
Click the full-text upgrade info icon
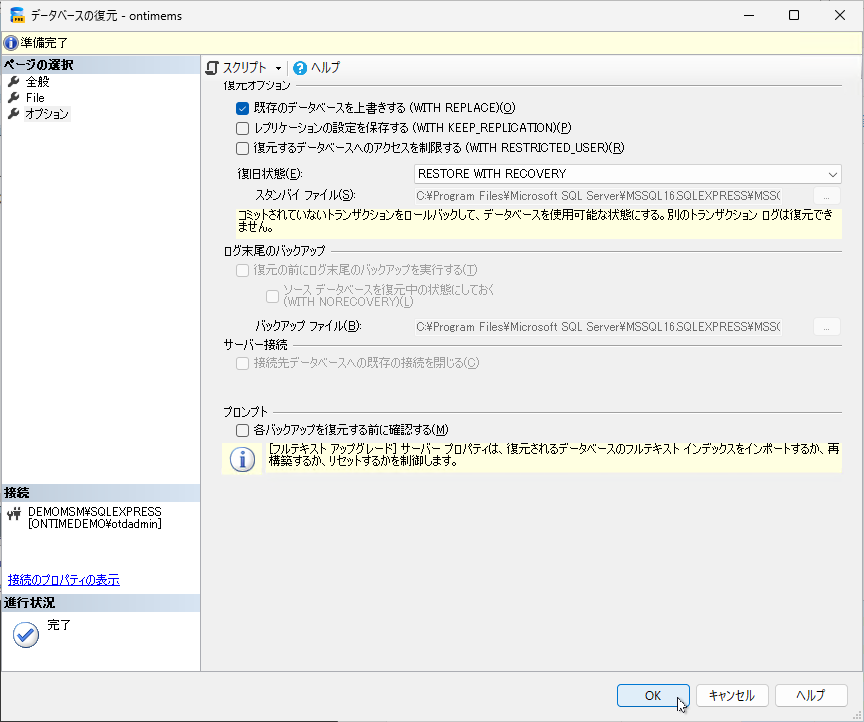(242, 458)
